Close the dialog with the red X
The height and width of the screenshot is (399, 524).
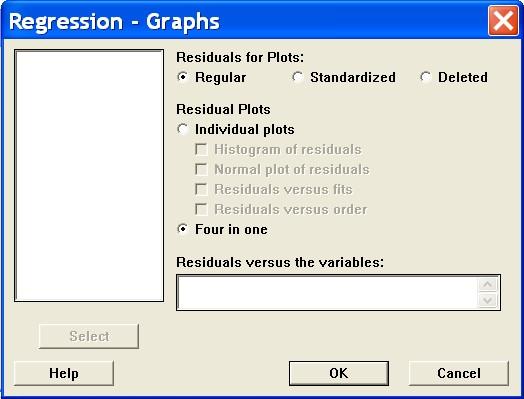(x=503, y=21)
